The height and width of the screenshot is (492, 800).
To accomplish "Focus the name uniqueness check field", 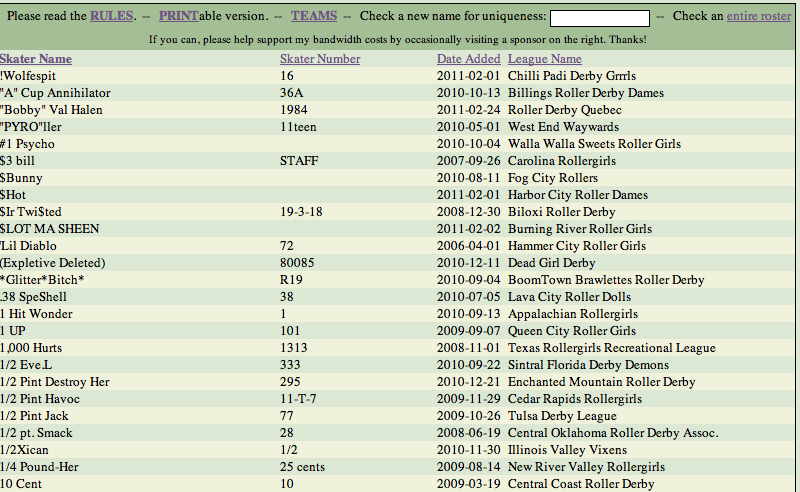I will point(599,18).
